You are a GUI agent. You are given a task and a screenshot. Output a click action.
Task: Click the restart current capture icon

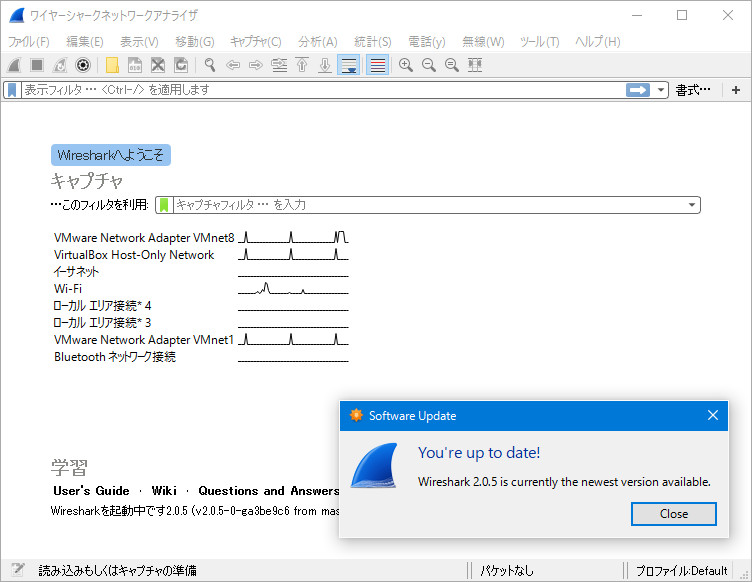coord(60,65)
